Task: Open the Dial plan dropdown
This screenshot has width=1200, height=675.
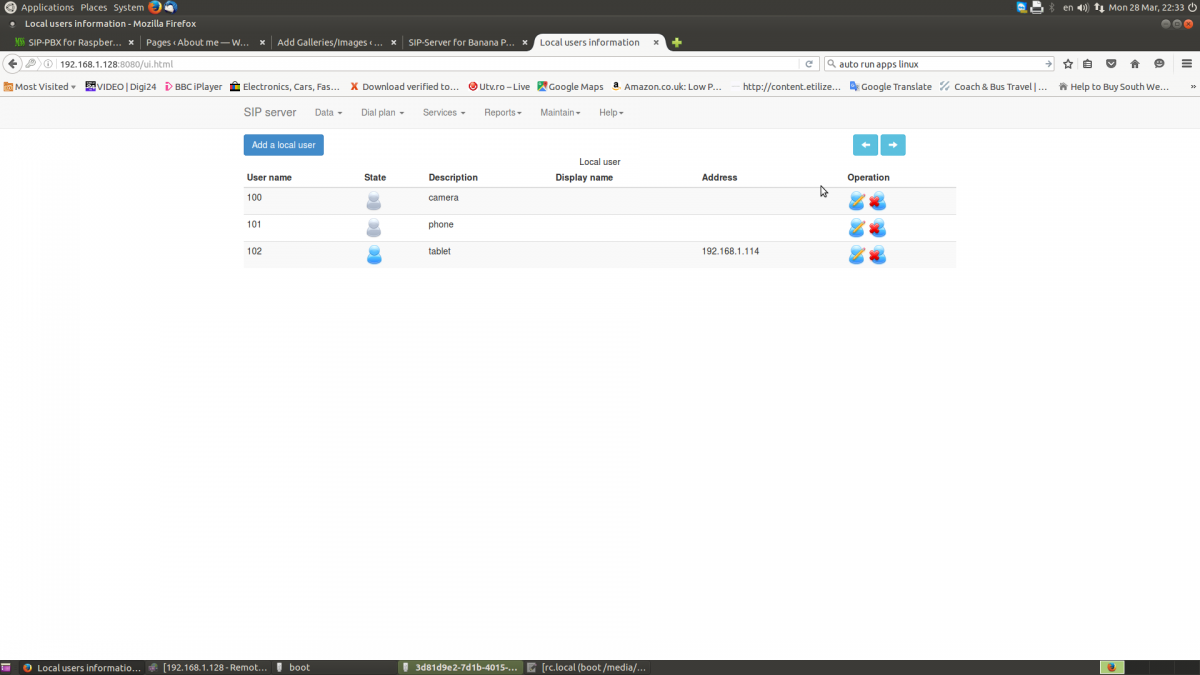Action: (x=382, y=113)
